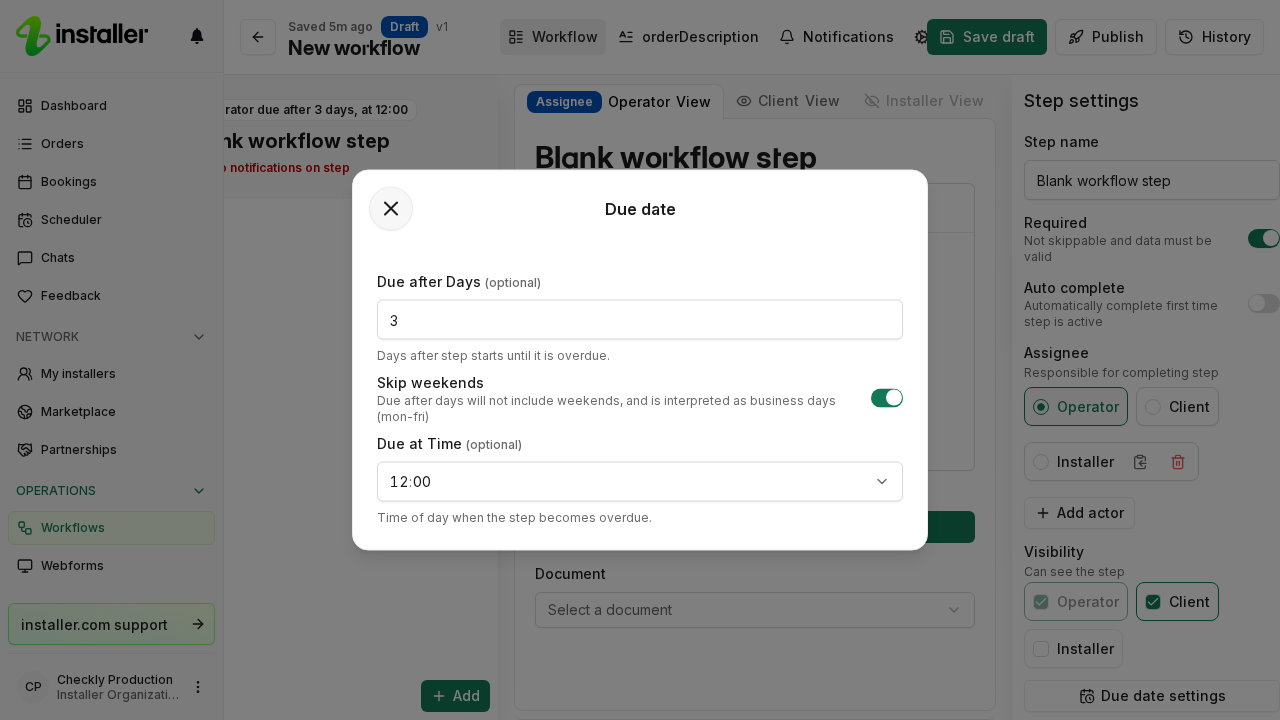Click the Due after Days input field
Screen dimensions: 1280x720
(640, 320)
